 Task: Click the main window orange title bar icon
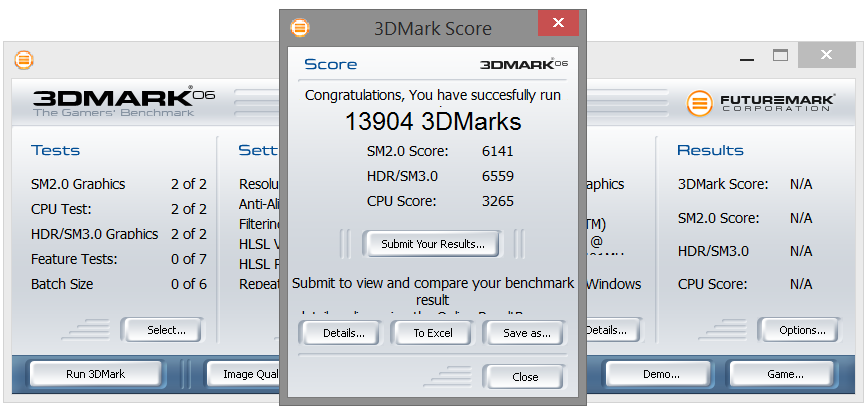24,59
